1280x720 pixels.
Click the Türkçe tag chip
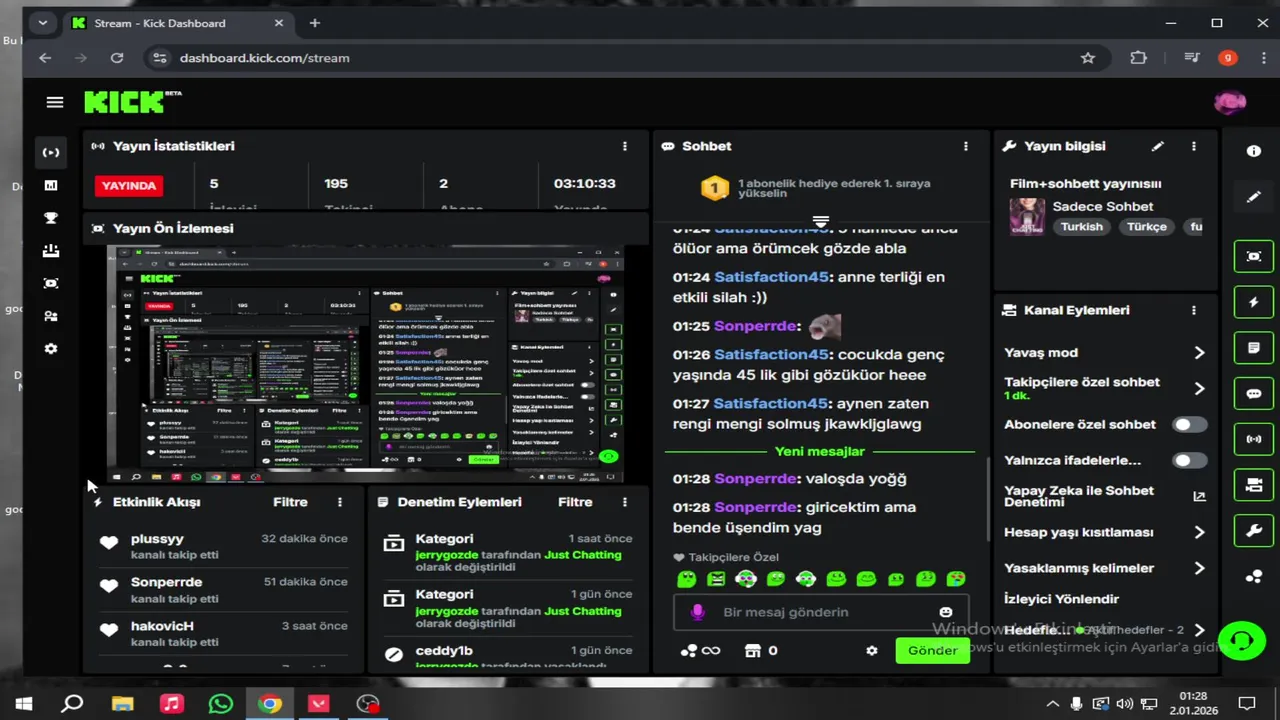[x=1147, y=227]
